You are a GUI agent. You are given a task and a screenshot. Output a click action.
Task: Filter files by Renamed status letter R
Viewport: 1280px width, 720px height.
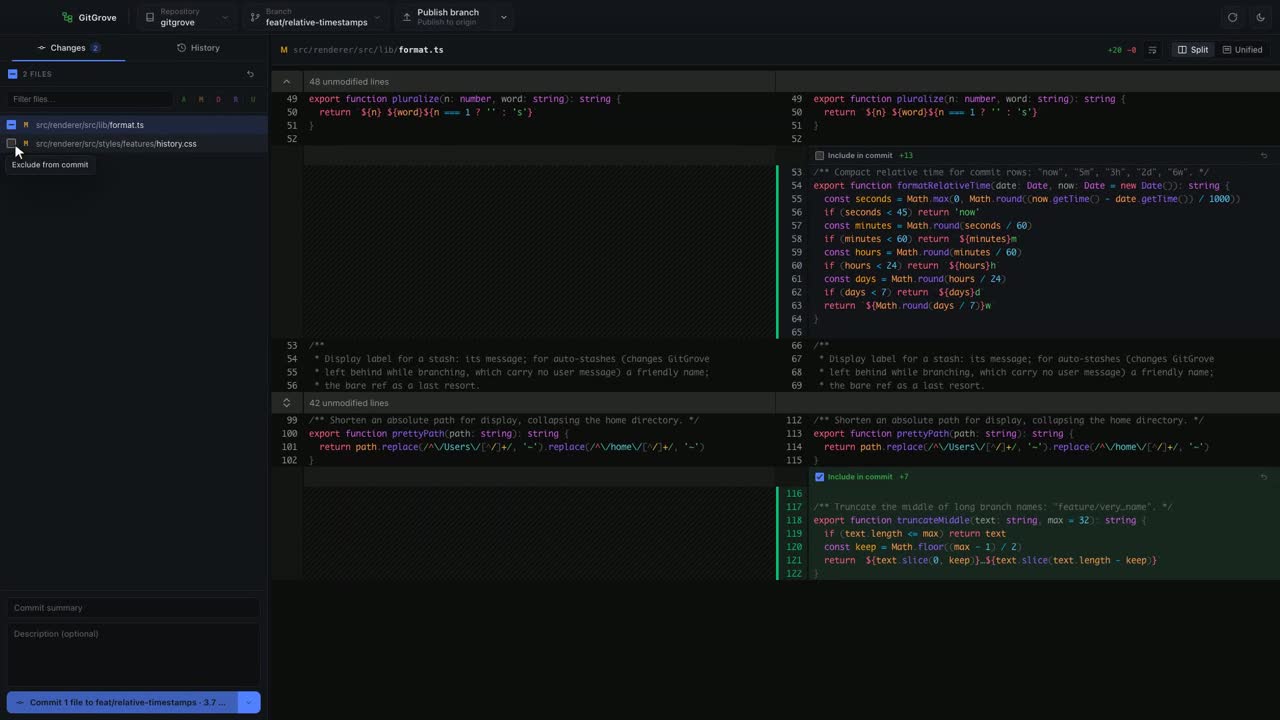235,99
